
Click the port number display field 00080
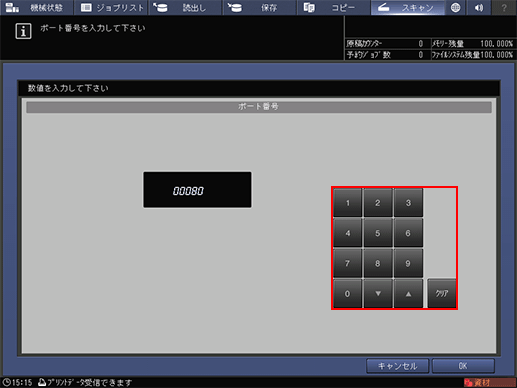(197, 190)
